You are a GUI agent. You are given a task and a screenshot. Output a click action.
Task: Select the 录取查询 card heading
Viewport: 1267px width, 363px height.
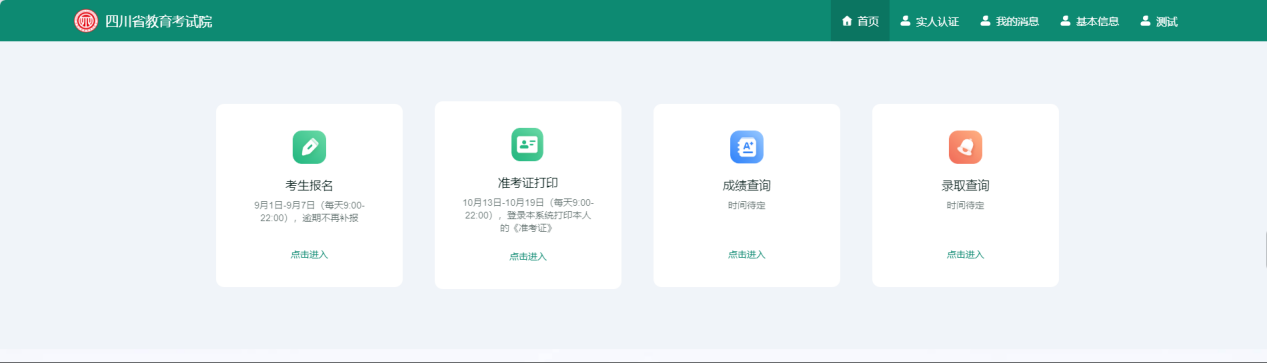965,185
